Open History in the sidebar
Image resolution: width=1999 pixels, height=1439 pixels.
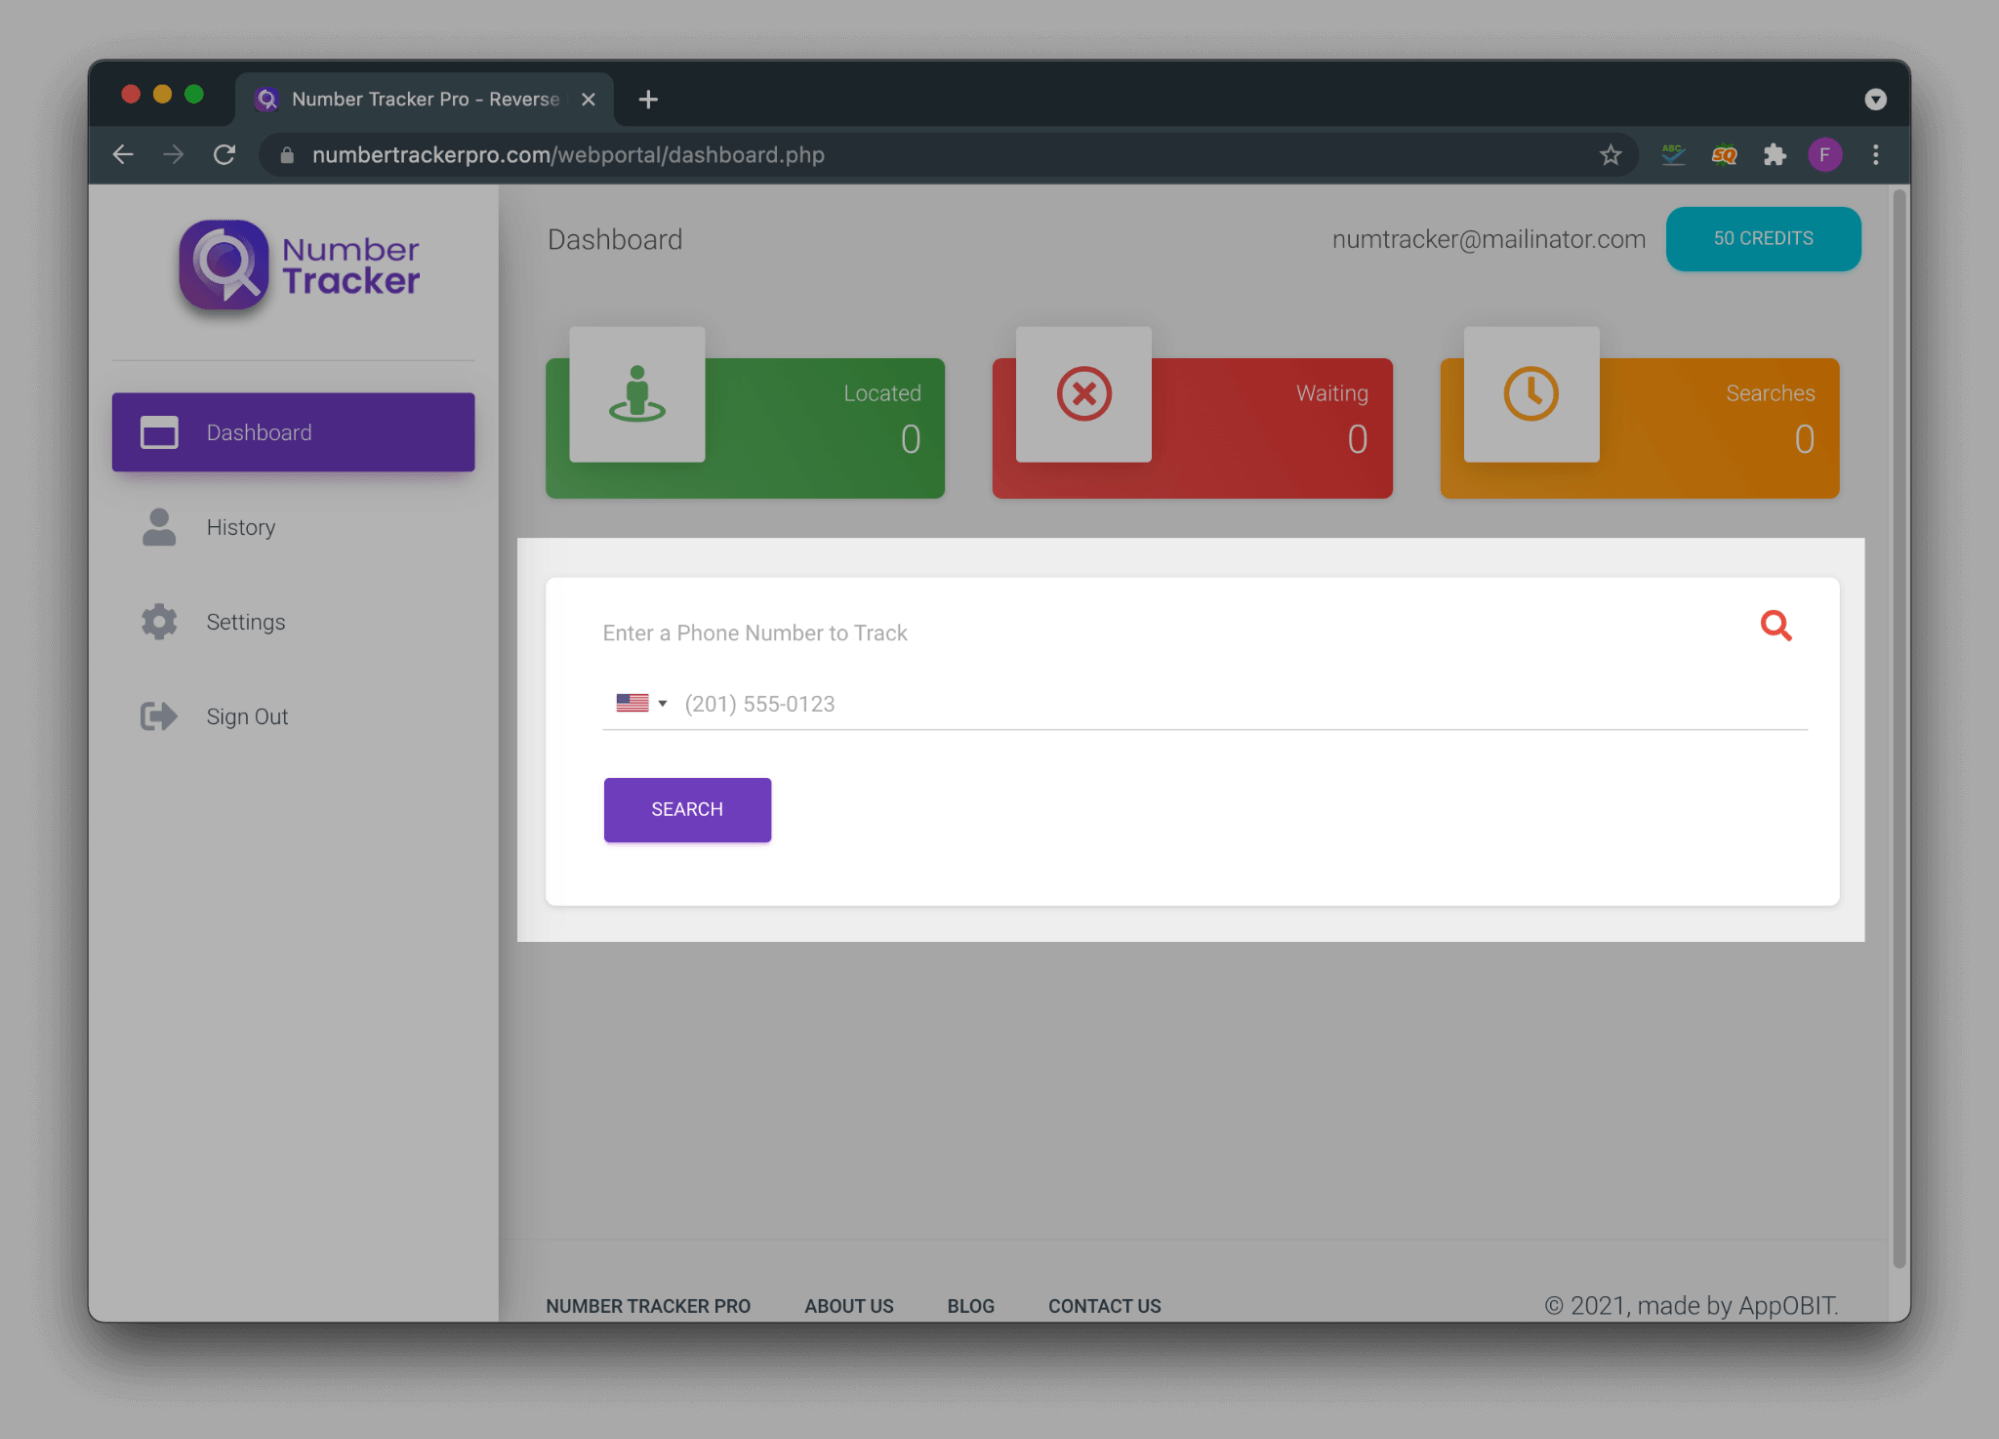[240, 527]
